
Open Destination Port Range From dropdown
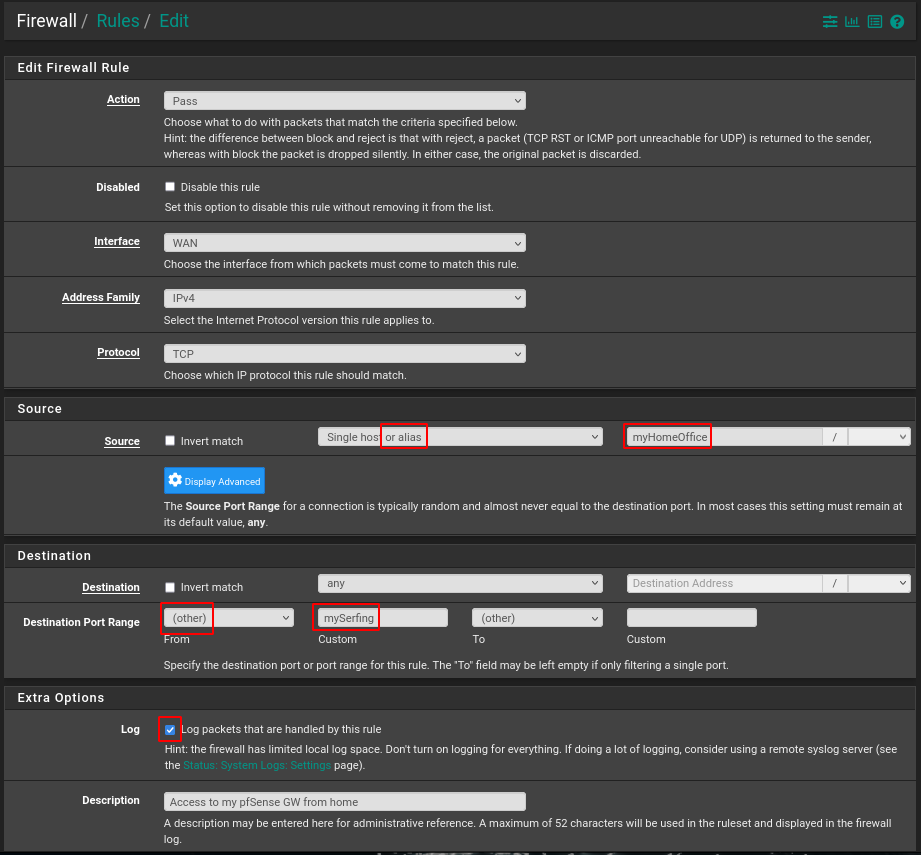point(229,618)
